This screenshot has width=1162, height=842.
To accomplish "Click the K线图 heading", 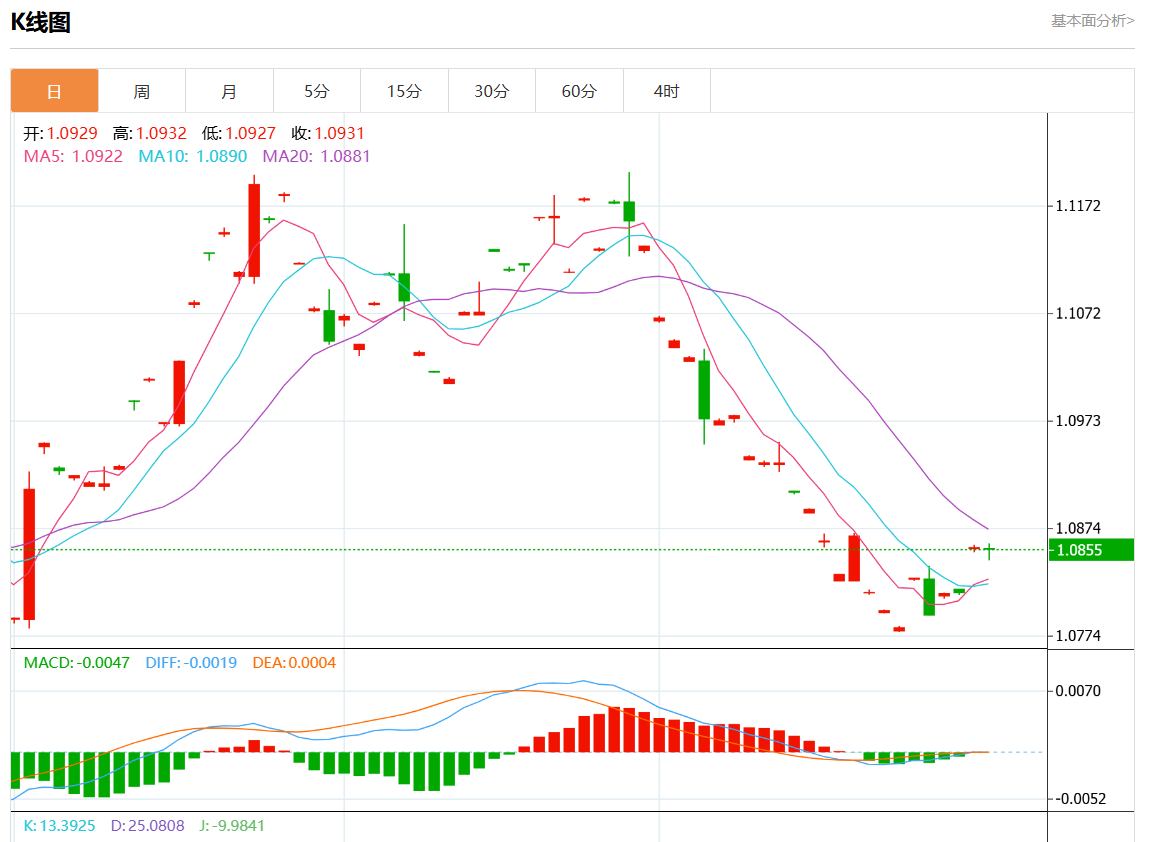I will [40, 22].
